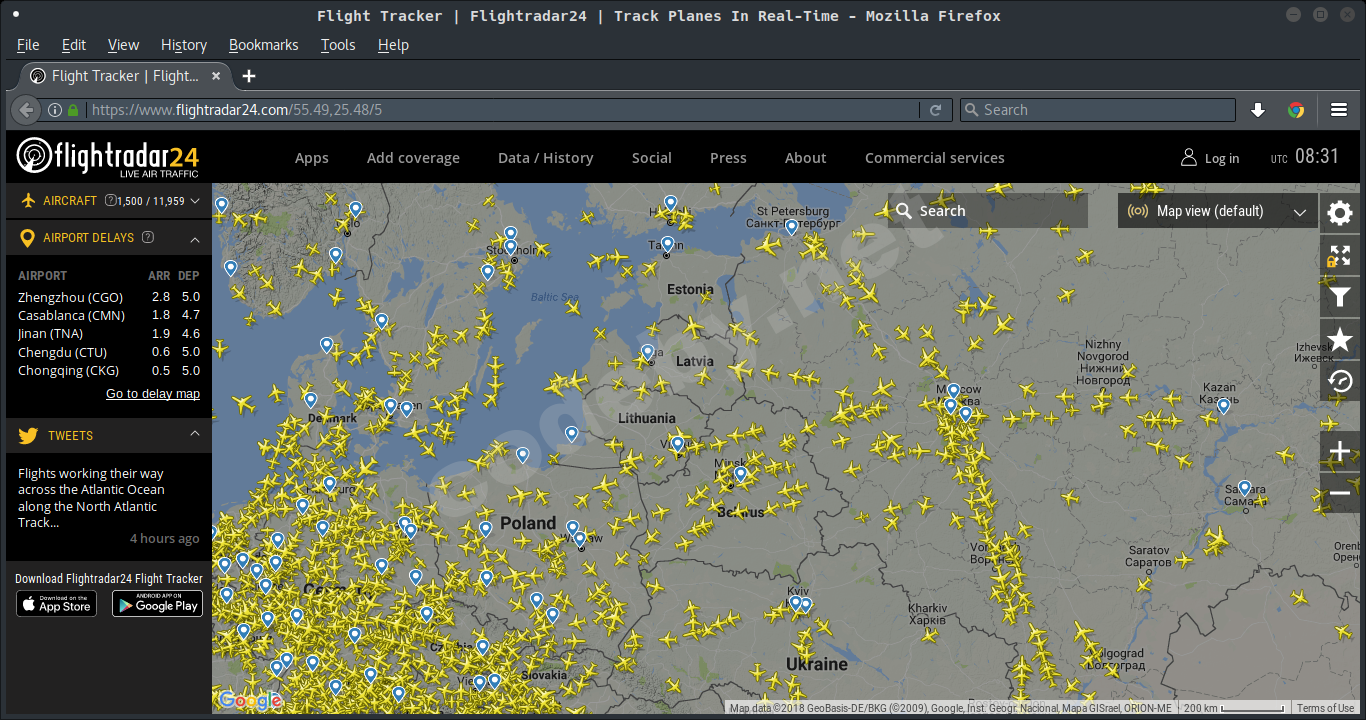The width and height of the screenshot is (1366, 720).
Task: Open bookmarks star in map toolbar
Action: (1340, 340)
